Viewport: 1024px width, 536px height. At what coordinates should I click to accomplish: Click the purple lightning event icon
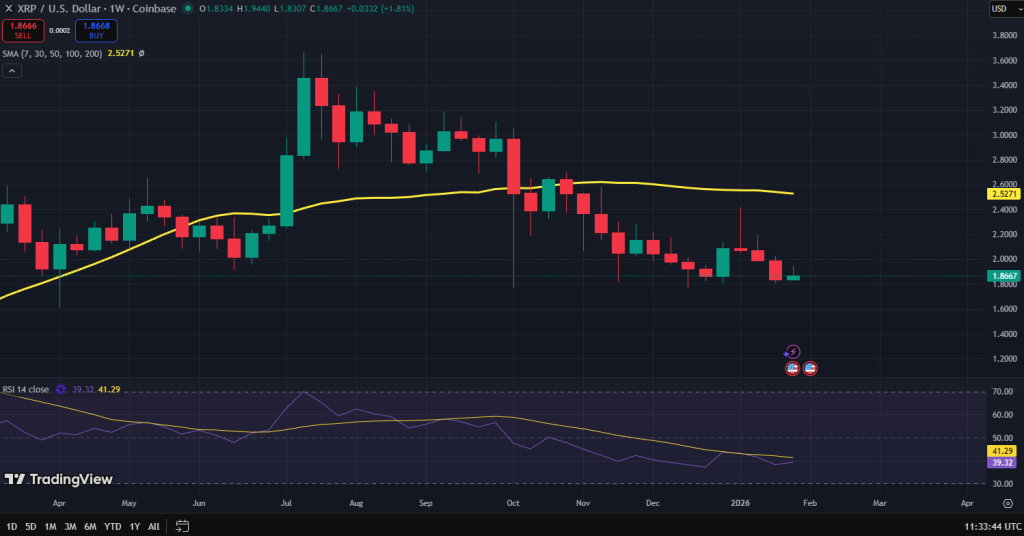[792, 352]
